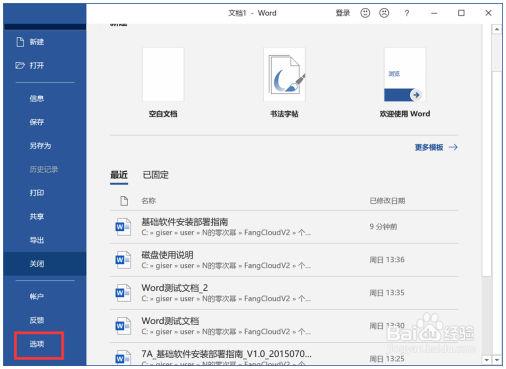Viewport: 506px width, 369px height.
Task: Click the 新建 page icon in sidebar
Action: click(20, 42)
